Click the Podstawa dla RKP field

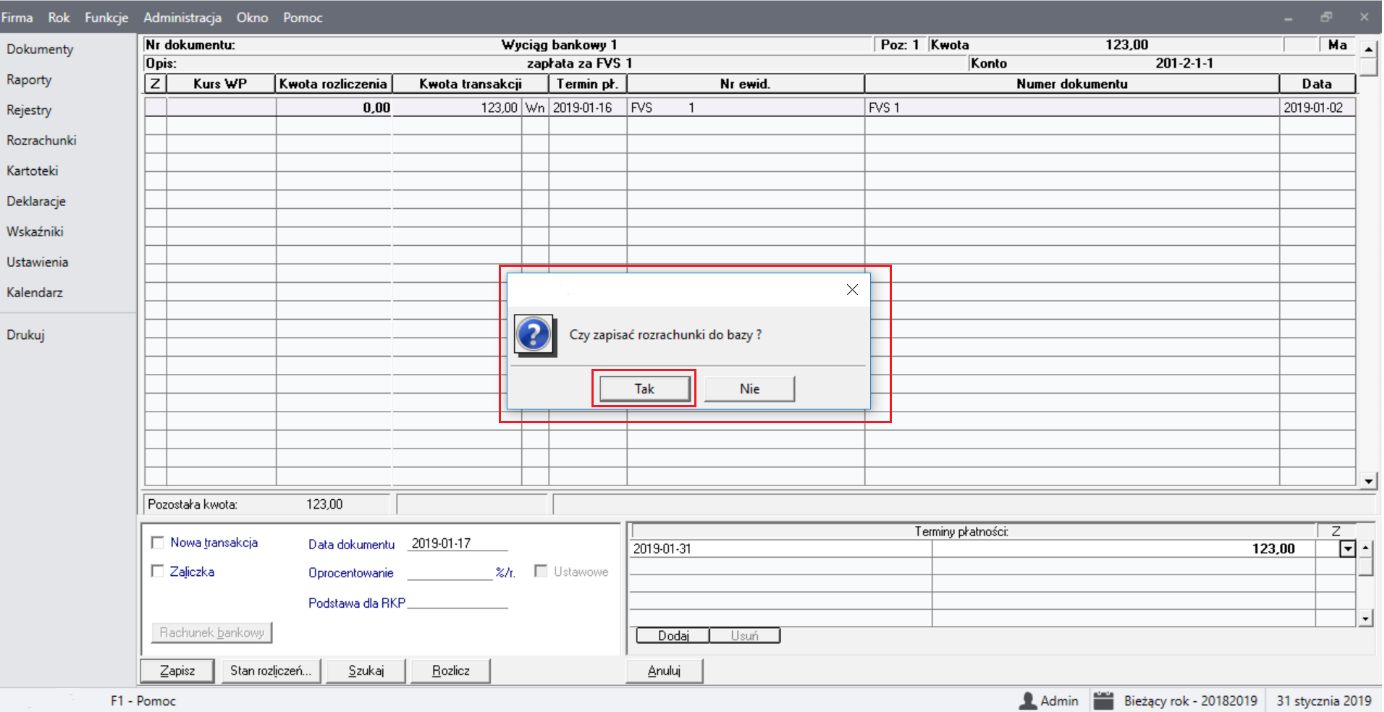point(458,602)
